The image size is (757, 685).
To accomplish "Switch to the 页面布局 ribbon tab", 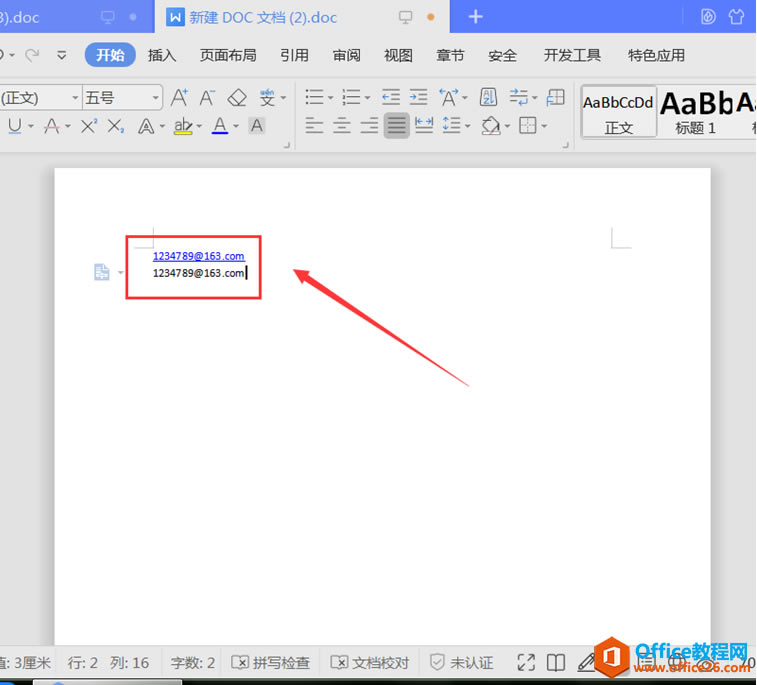I will (x=228, y=55).
